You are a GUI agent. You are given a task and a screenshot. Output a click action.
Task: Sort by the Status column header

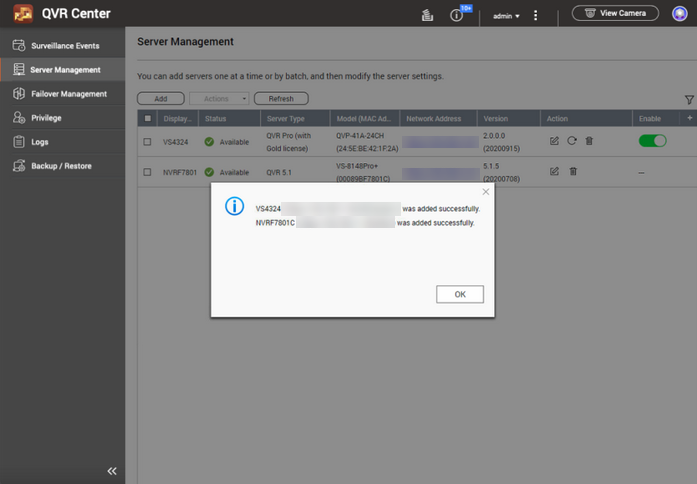tap(229, 119)
